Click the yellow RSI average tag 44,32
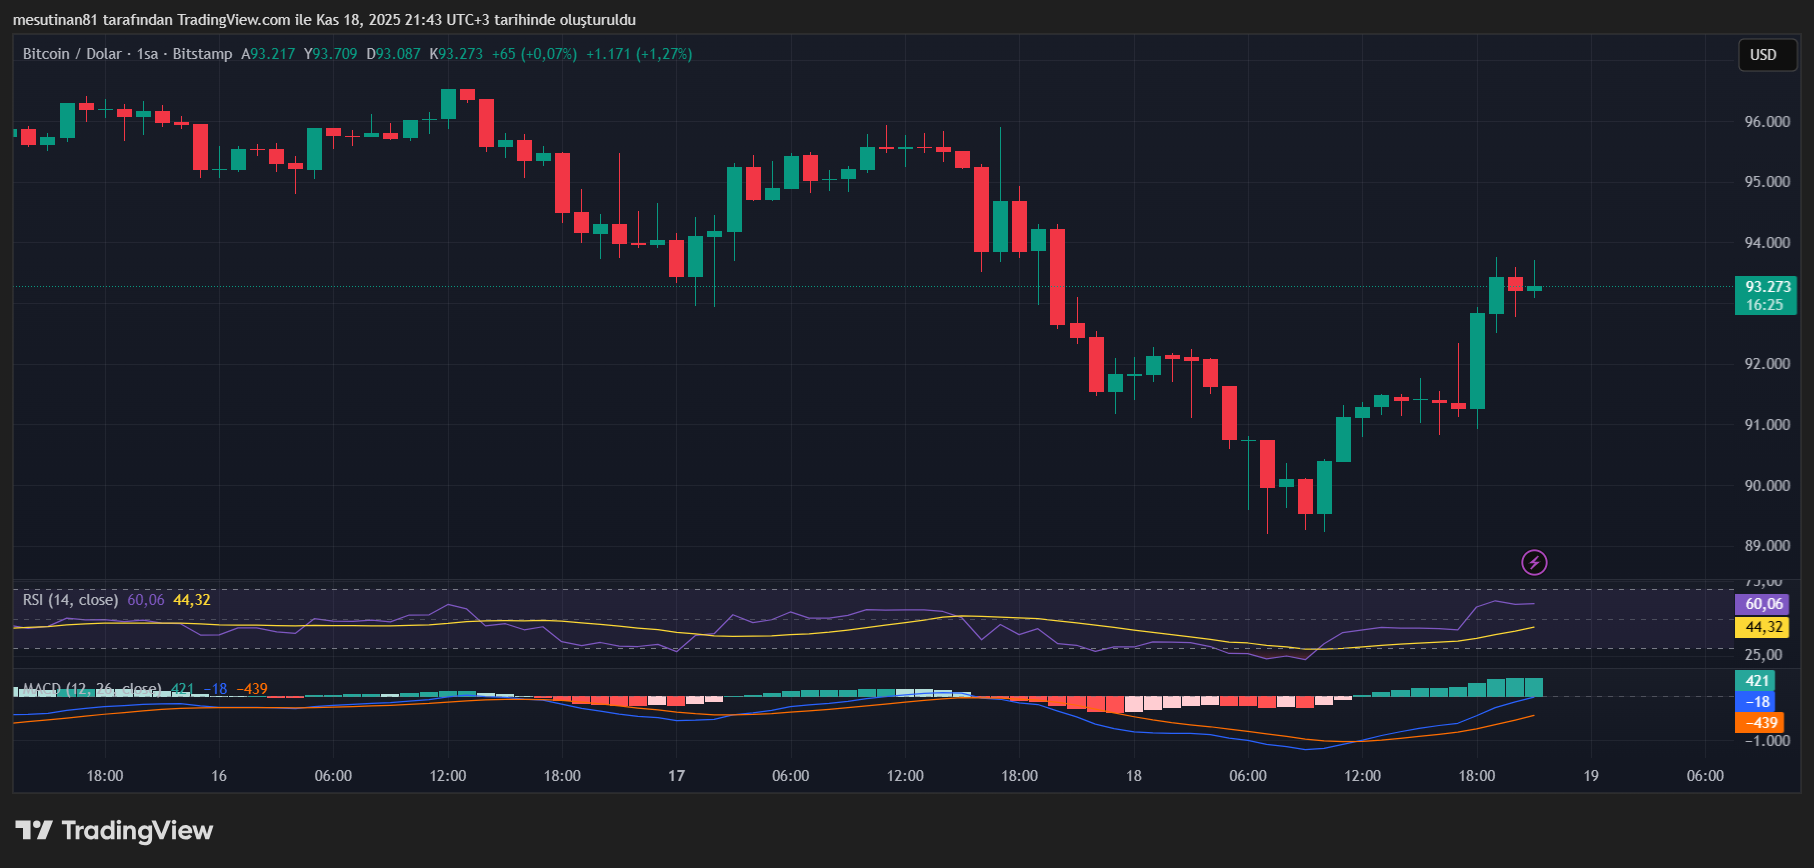Screen dimensions: 1814x868 (1763, 627)
